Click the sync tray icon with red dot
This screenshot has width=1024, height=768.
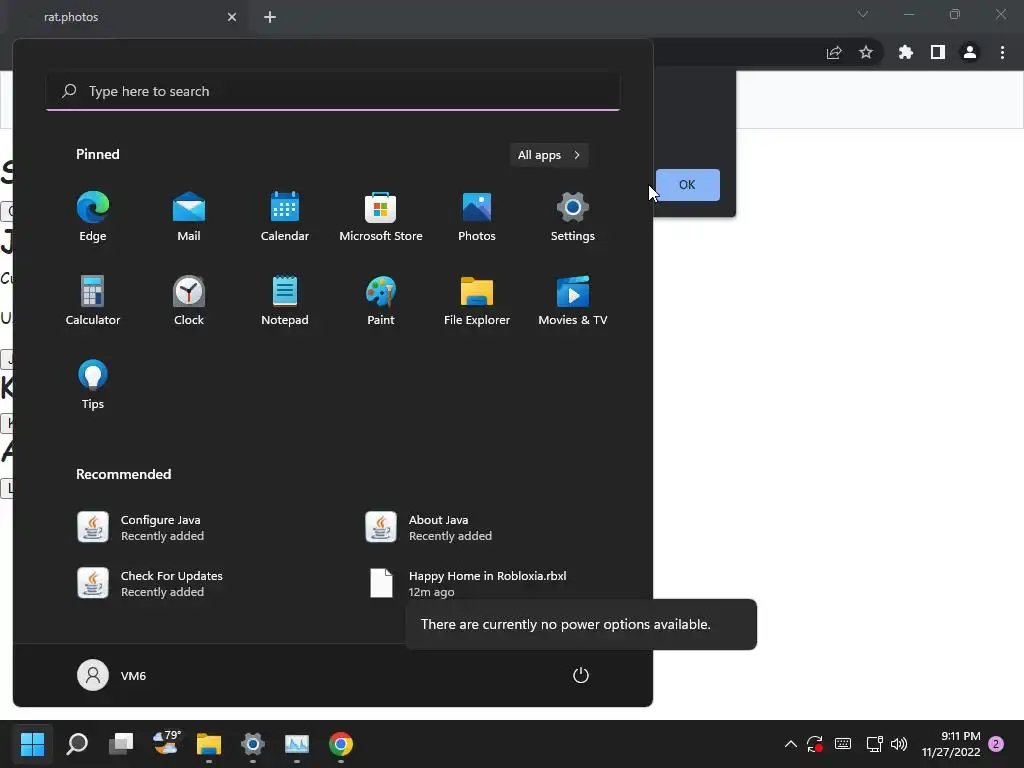click(814, 744)
